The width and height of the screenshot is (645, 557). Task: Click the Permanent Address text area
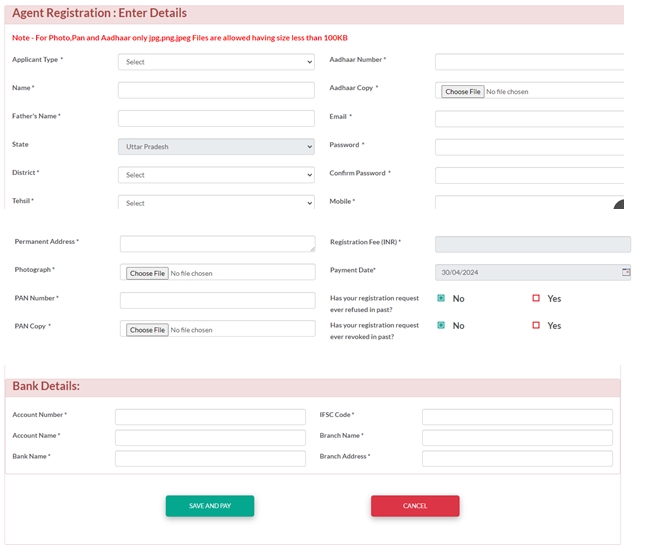coord(218,244)
